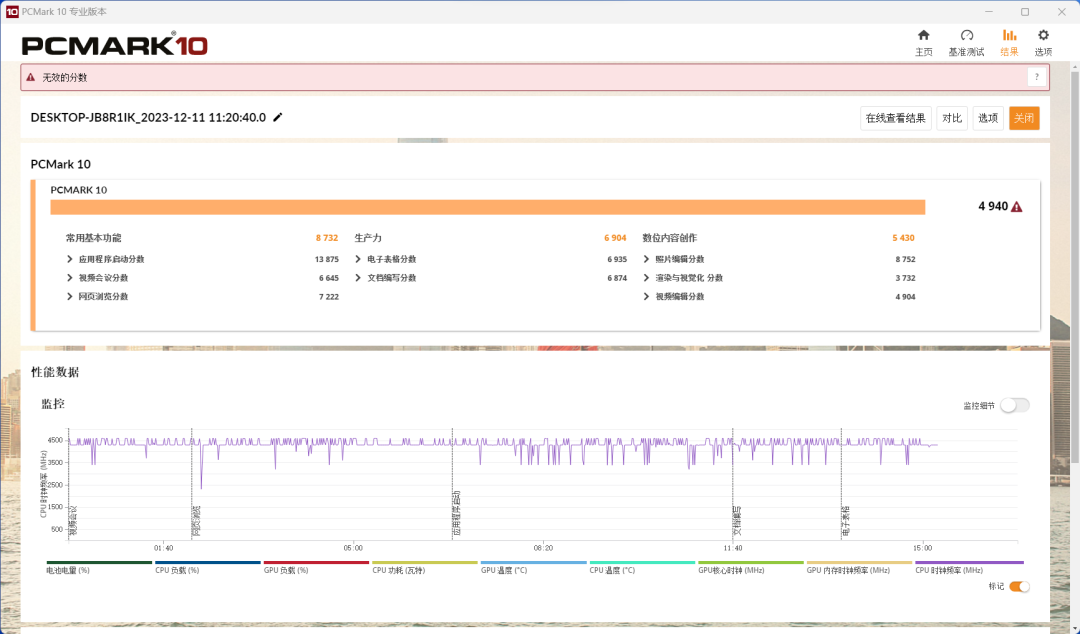Click the 常用基本功能 score 8 732
Screen dimensions: 1080x634
tap(327, 238)
